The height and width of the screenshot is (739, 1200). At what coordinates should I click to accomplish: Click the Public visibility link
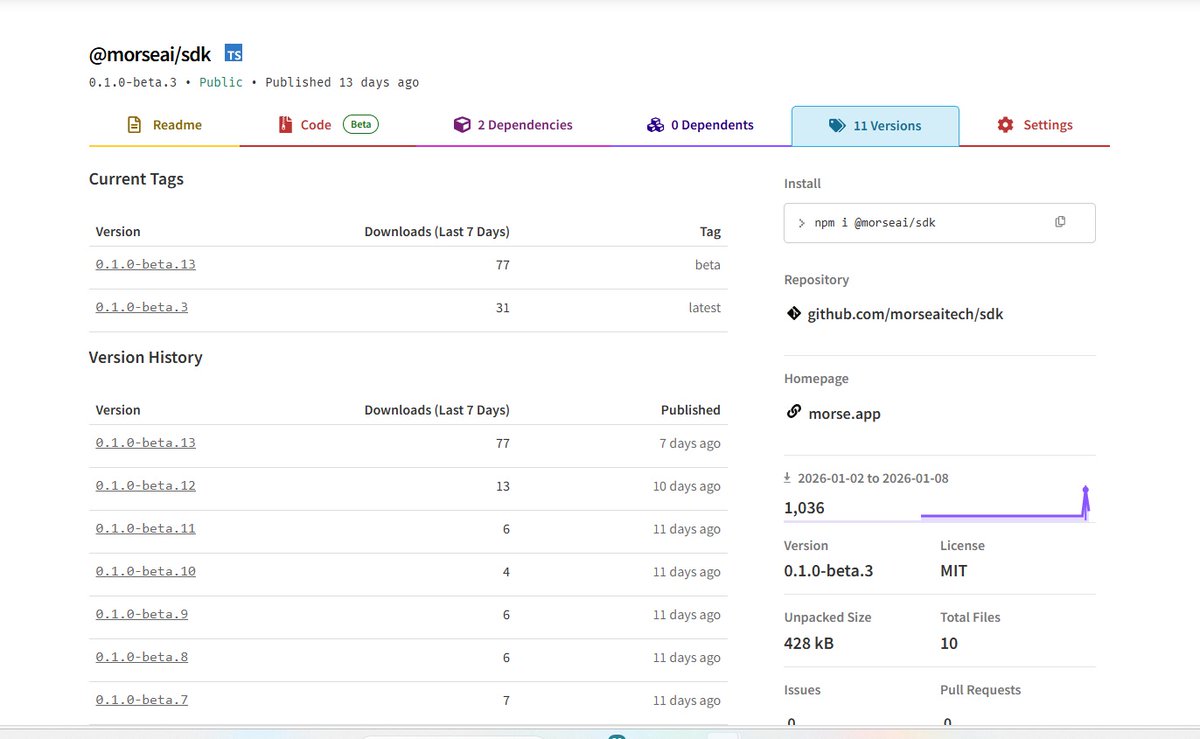[220, 82]
